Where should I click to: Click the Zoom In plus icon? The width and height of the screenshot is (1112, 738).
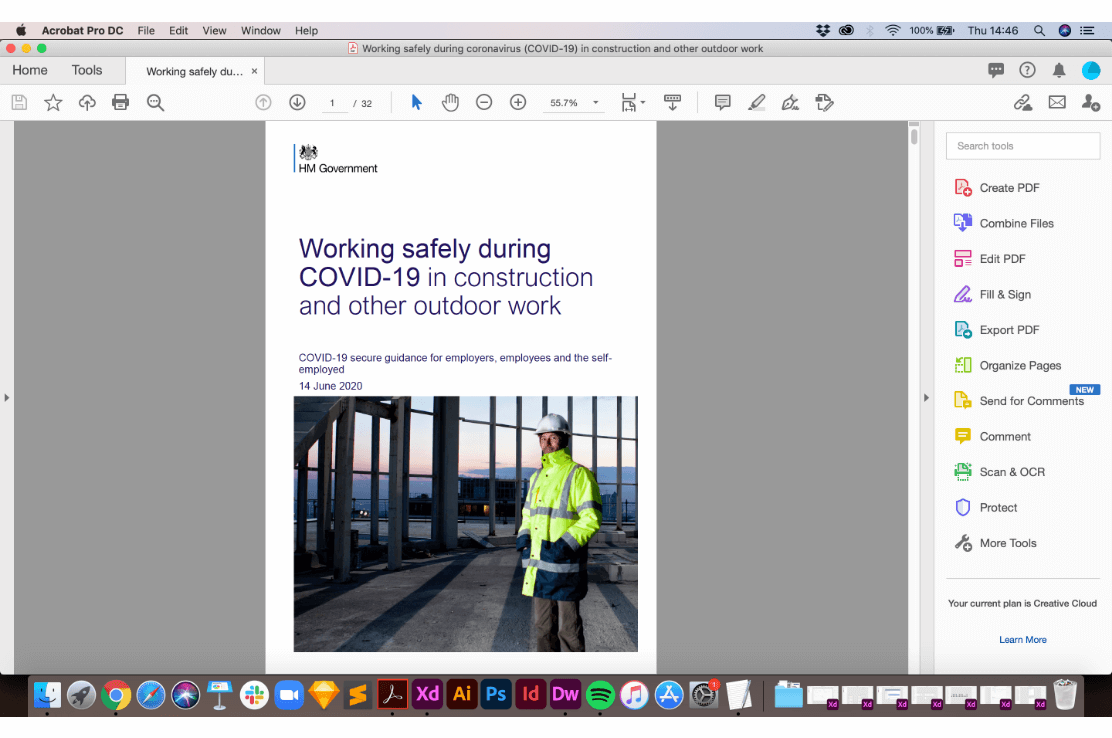pos(518,102)
